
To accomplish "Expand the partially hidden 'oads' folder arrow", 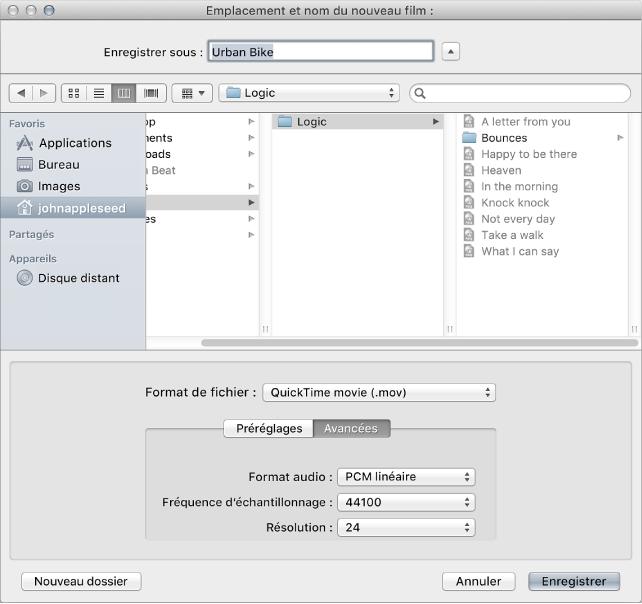I will (251, 154).
